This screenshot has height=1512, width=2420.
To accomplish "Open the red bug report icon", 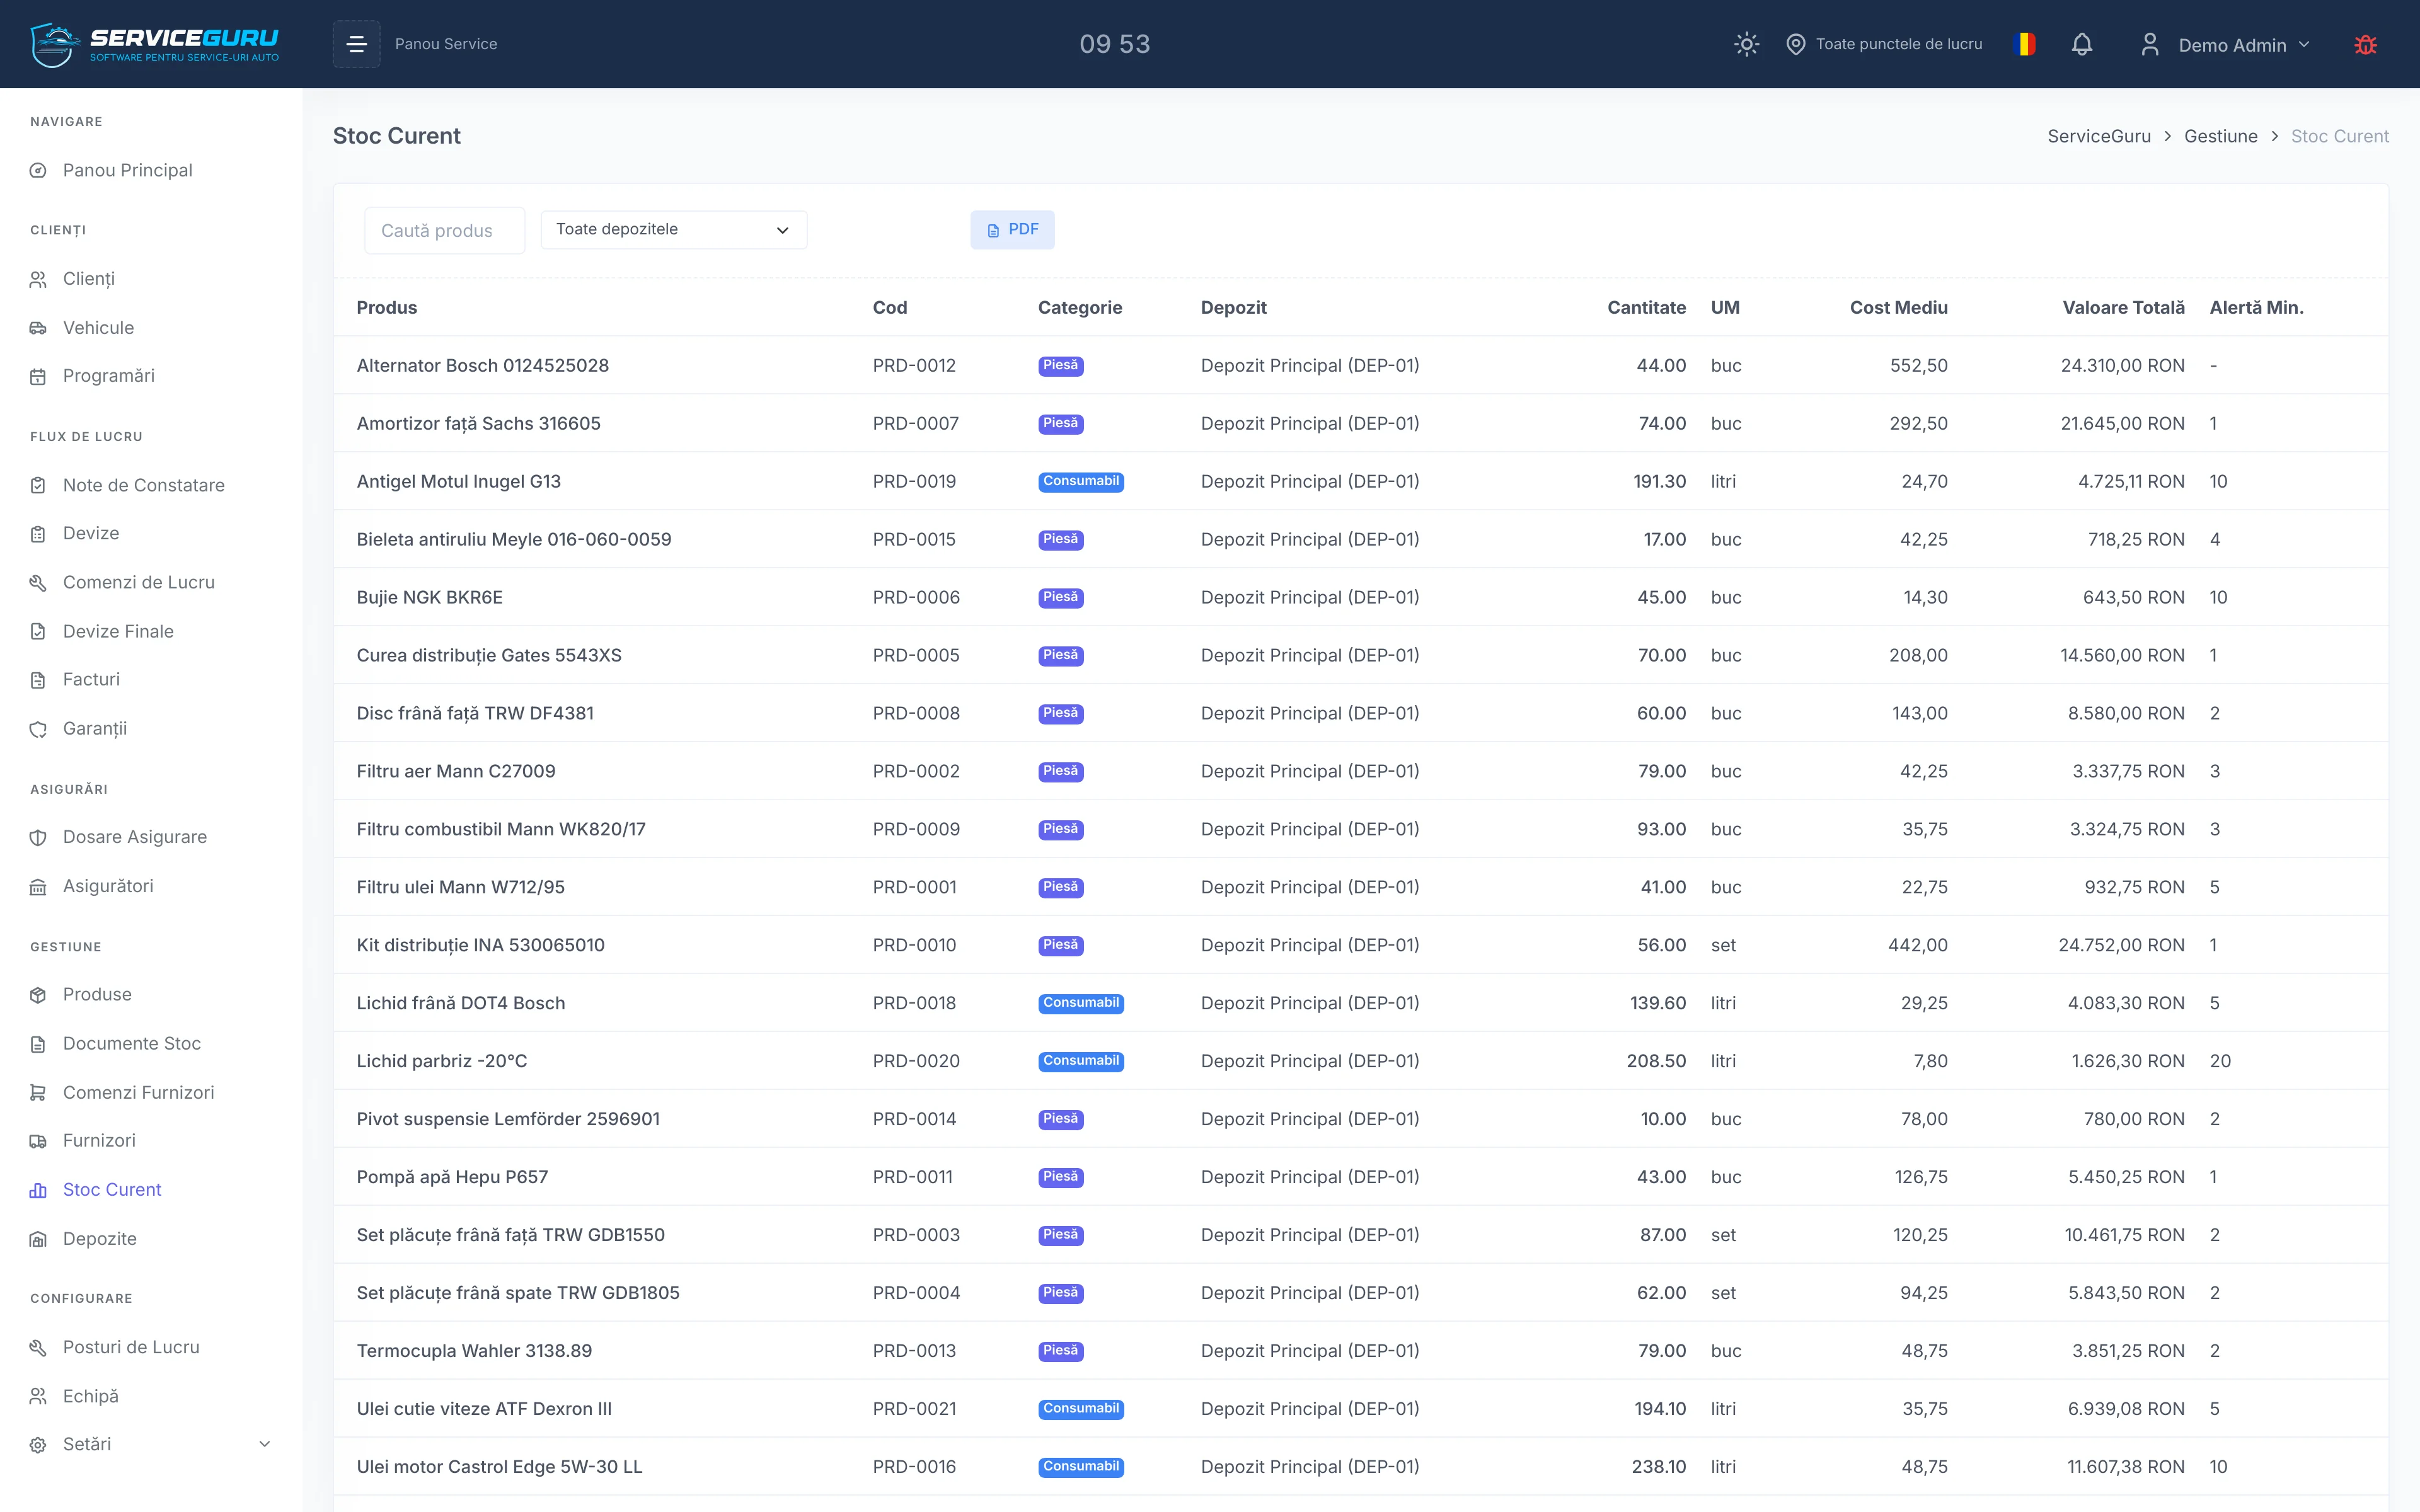I will click(2365, 44).
